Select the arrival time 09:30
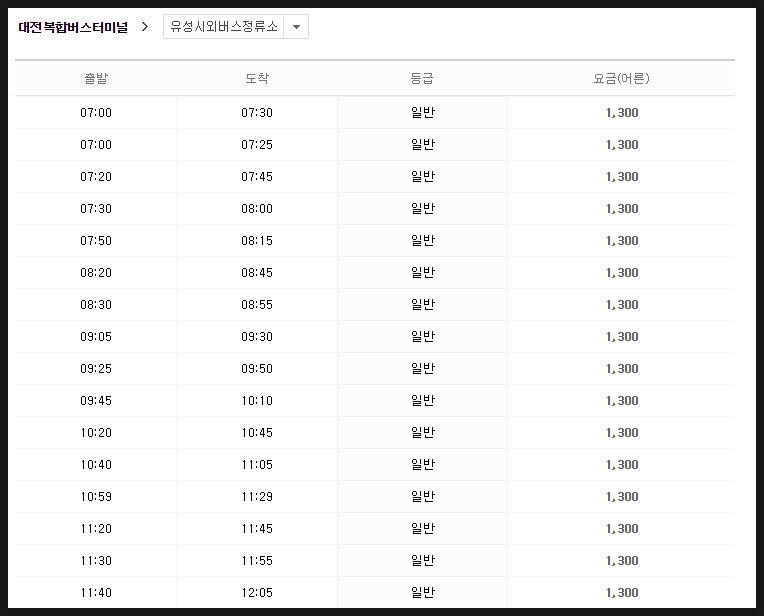Image resolution: width=764 pixels, height=616 pixels. coord(257,337)
